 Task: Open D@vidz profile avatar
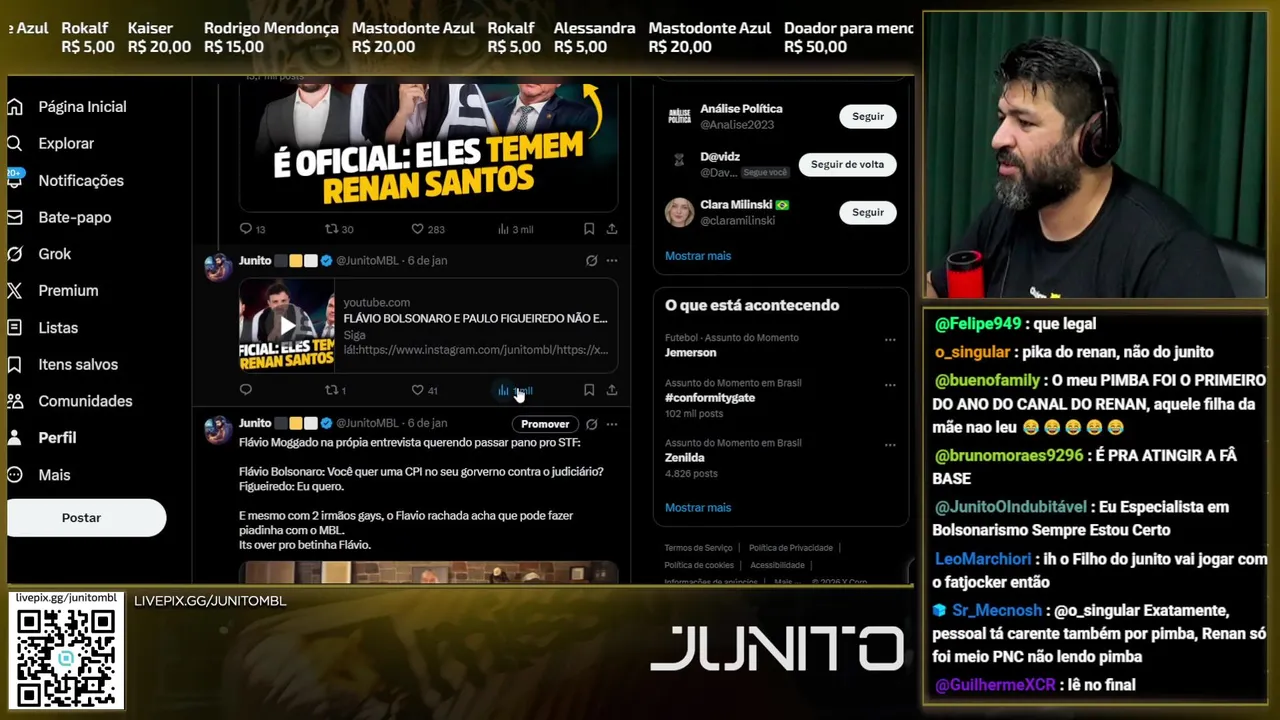pyautogui.click(x=679, y=160)
